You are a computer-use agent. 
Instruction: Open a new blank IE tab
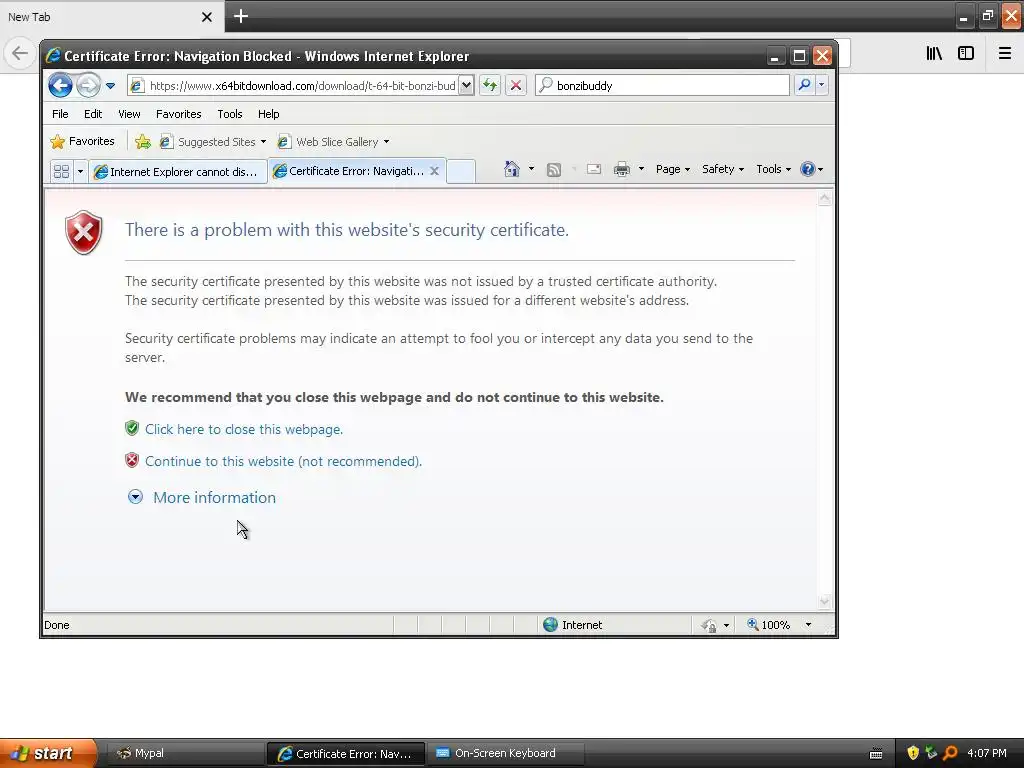pyautogui.click(x=461, y=171)
